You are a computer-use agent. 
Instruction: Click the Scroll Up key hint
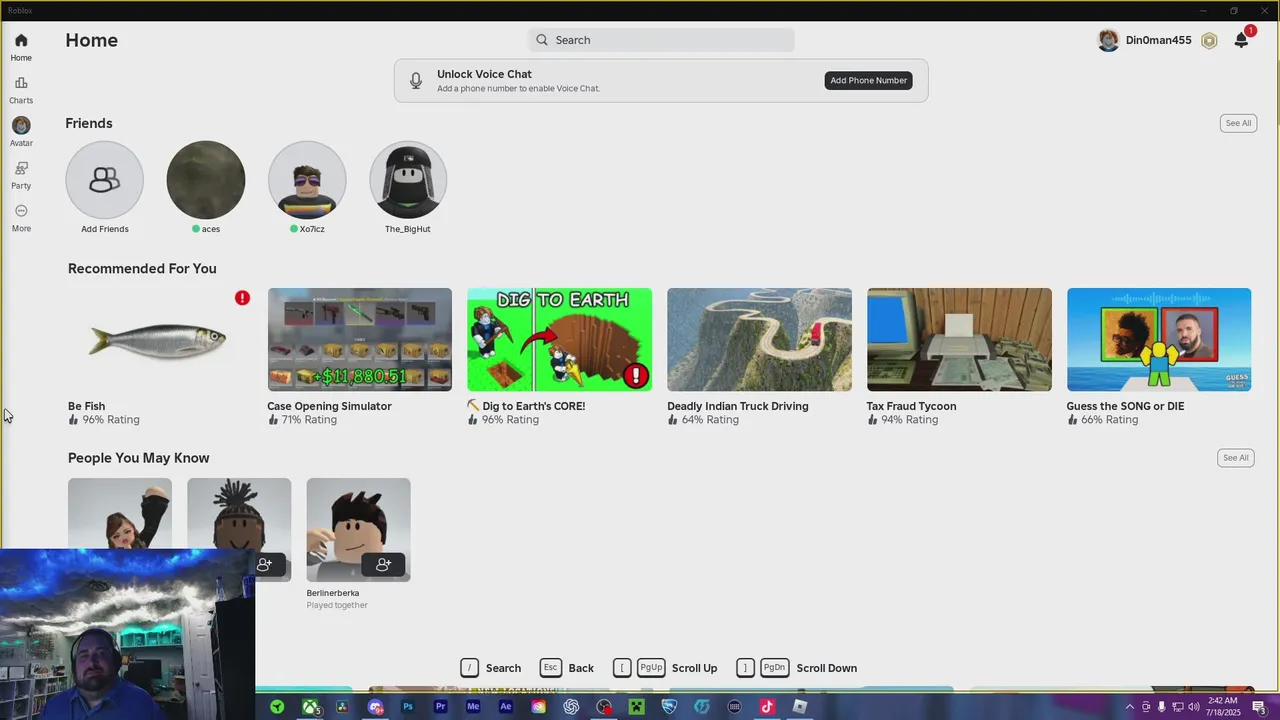click(x=665, y=668)
